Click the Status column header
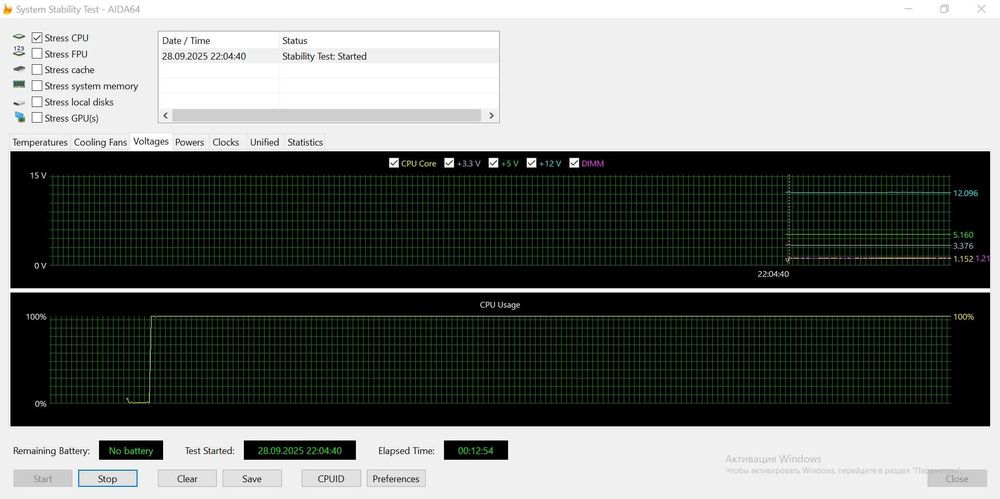This screenshot has width=1000, height=499. tap(389, 40)
